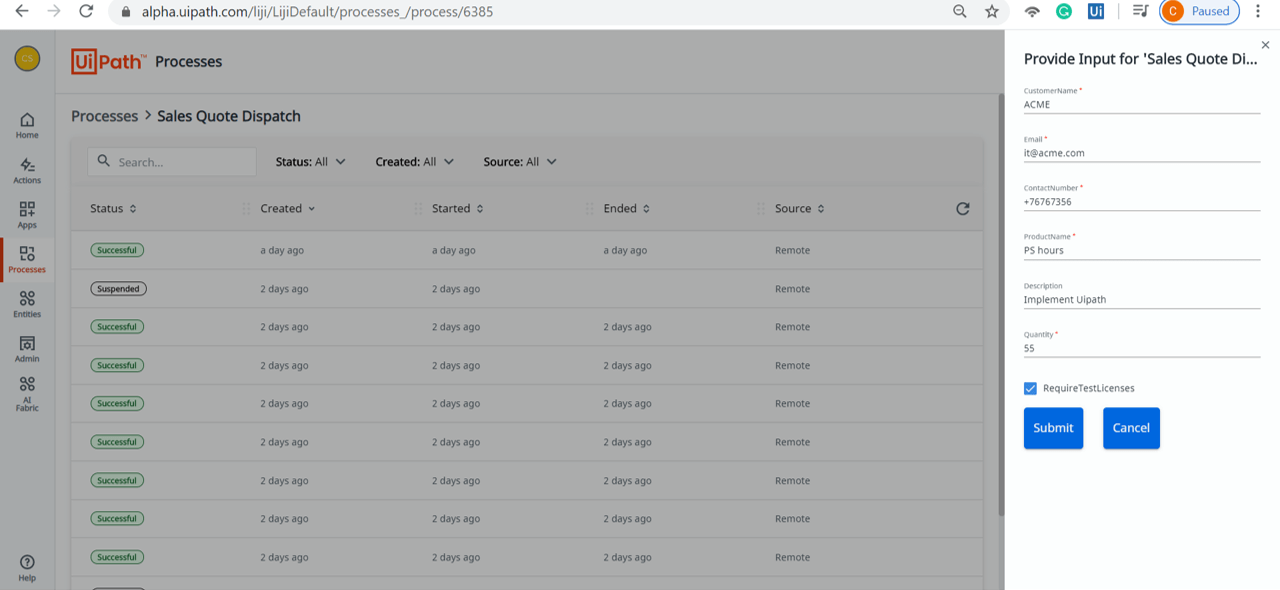Image resolution: width=1280 pixels, height=590 pixels.
Task: Close the input panel with X
Action: tap(1265, 45)
